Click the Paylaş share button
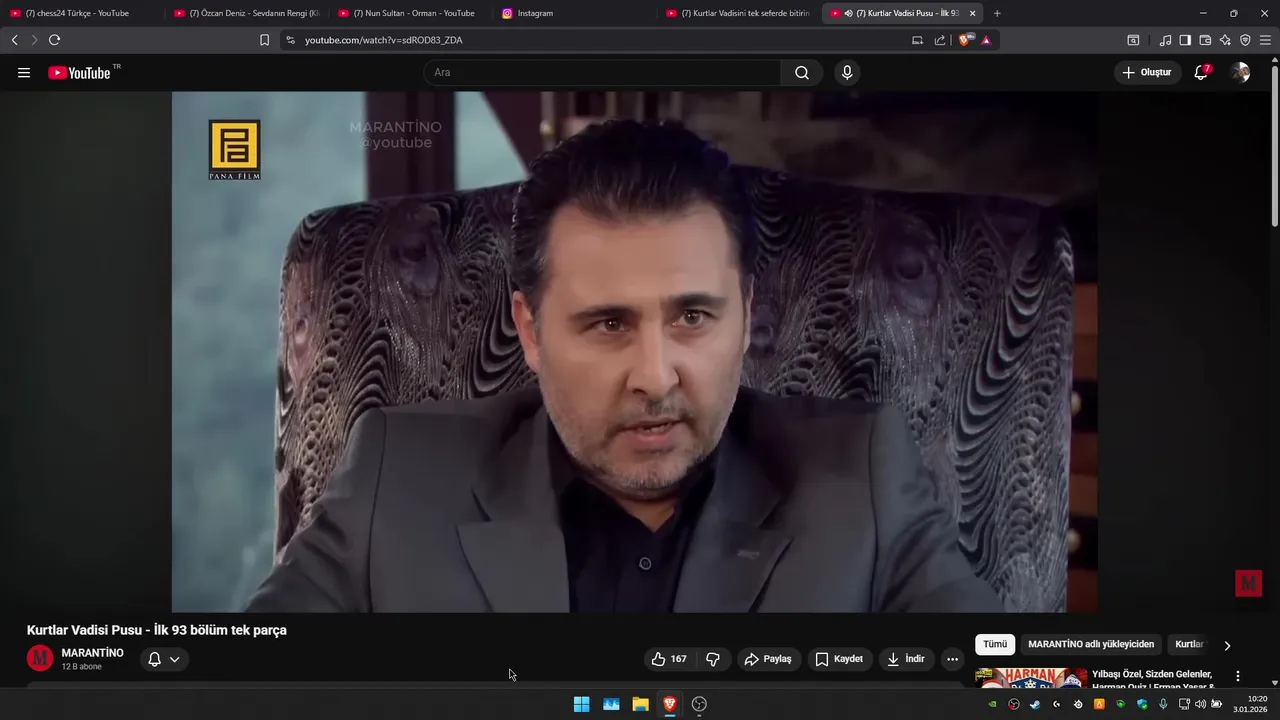This screenshot has height=720, width=1280. (767, 659)
